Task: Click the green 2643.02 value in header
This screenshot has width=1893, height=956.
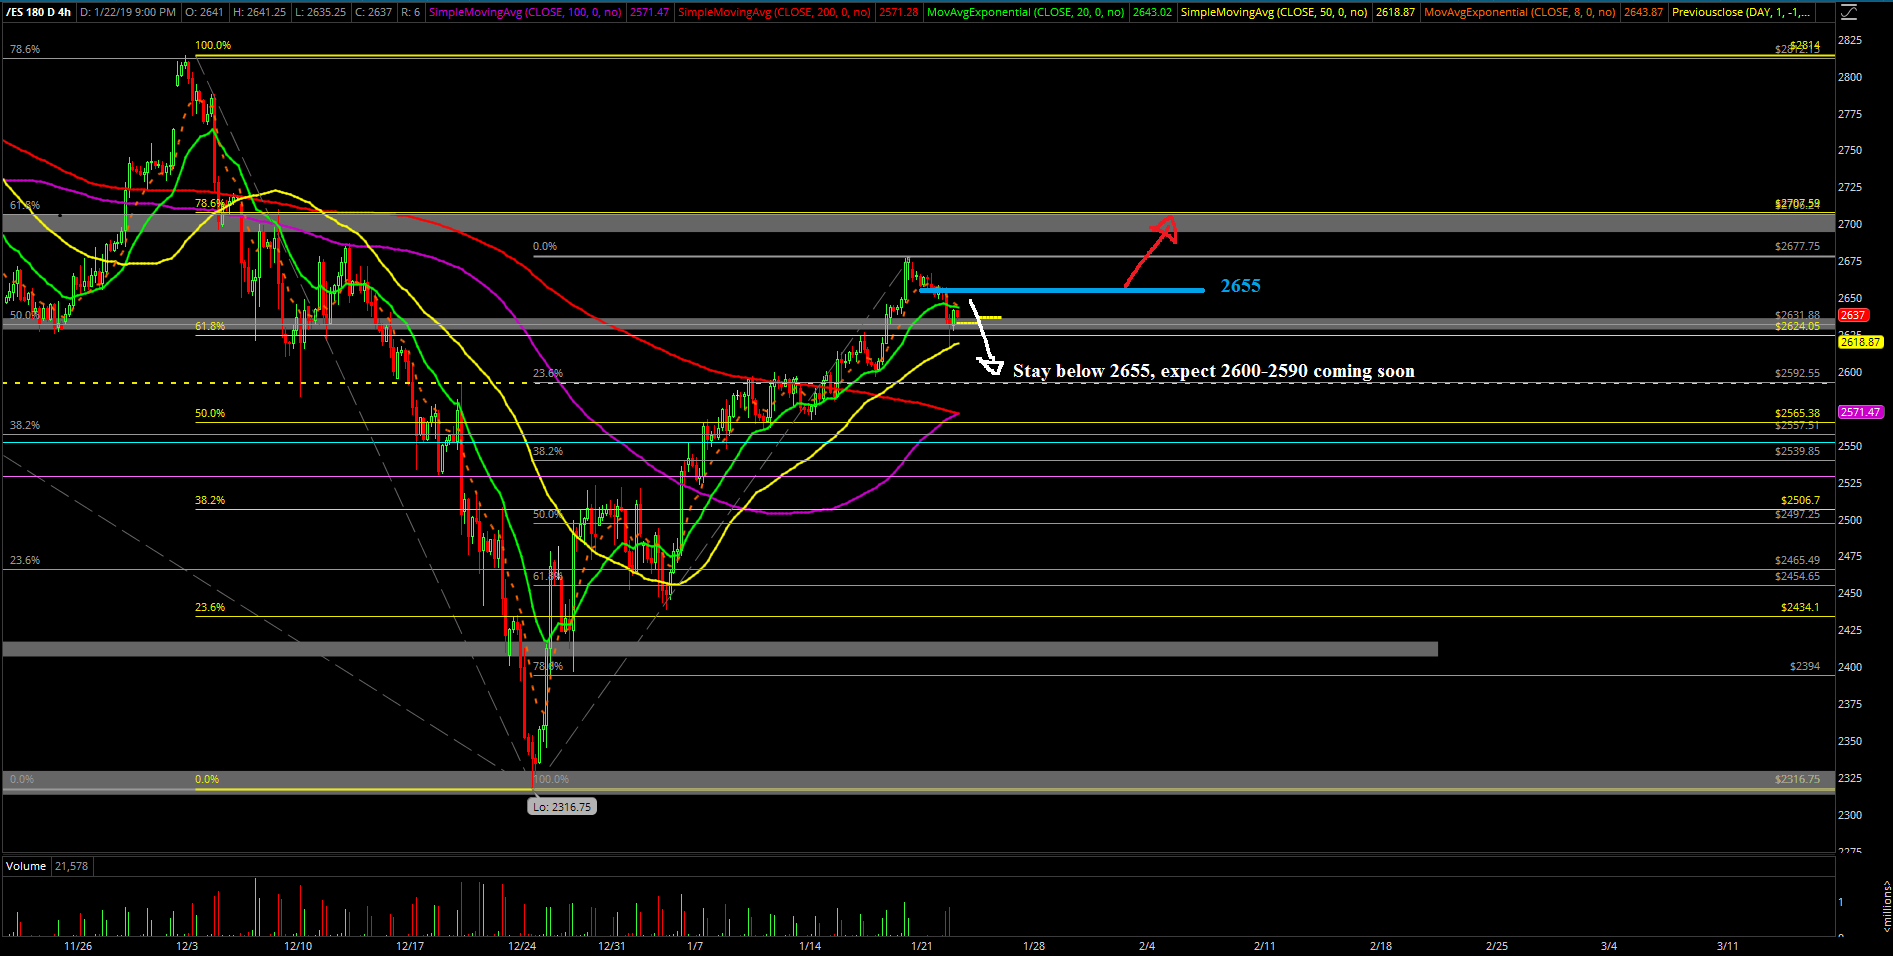Action: 1152,12
